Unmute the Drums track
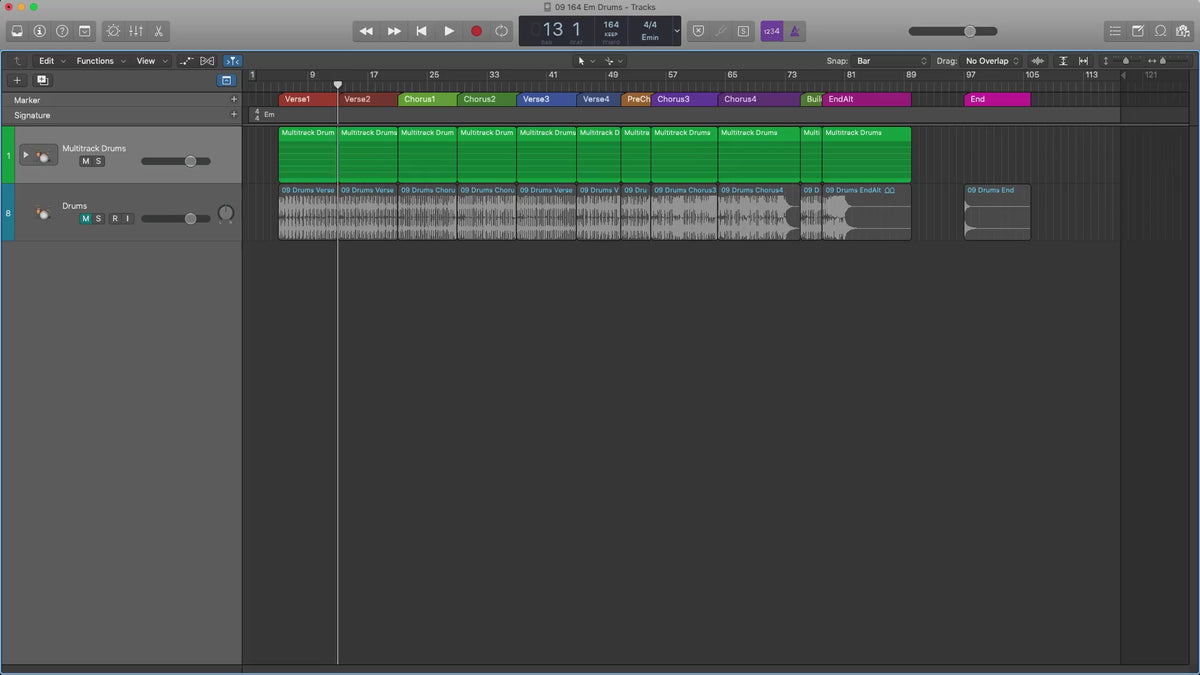This screenshot has width=1200, height=675. pyautogui.click(x=85, y=218)
